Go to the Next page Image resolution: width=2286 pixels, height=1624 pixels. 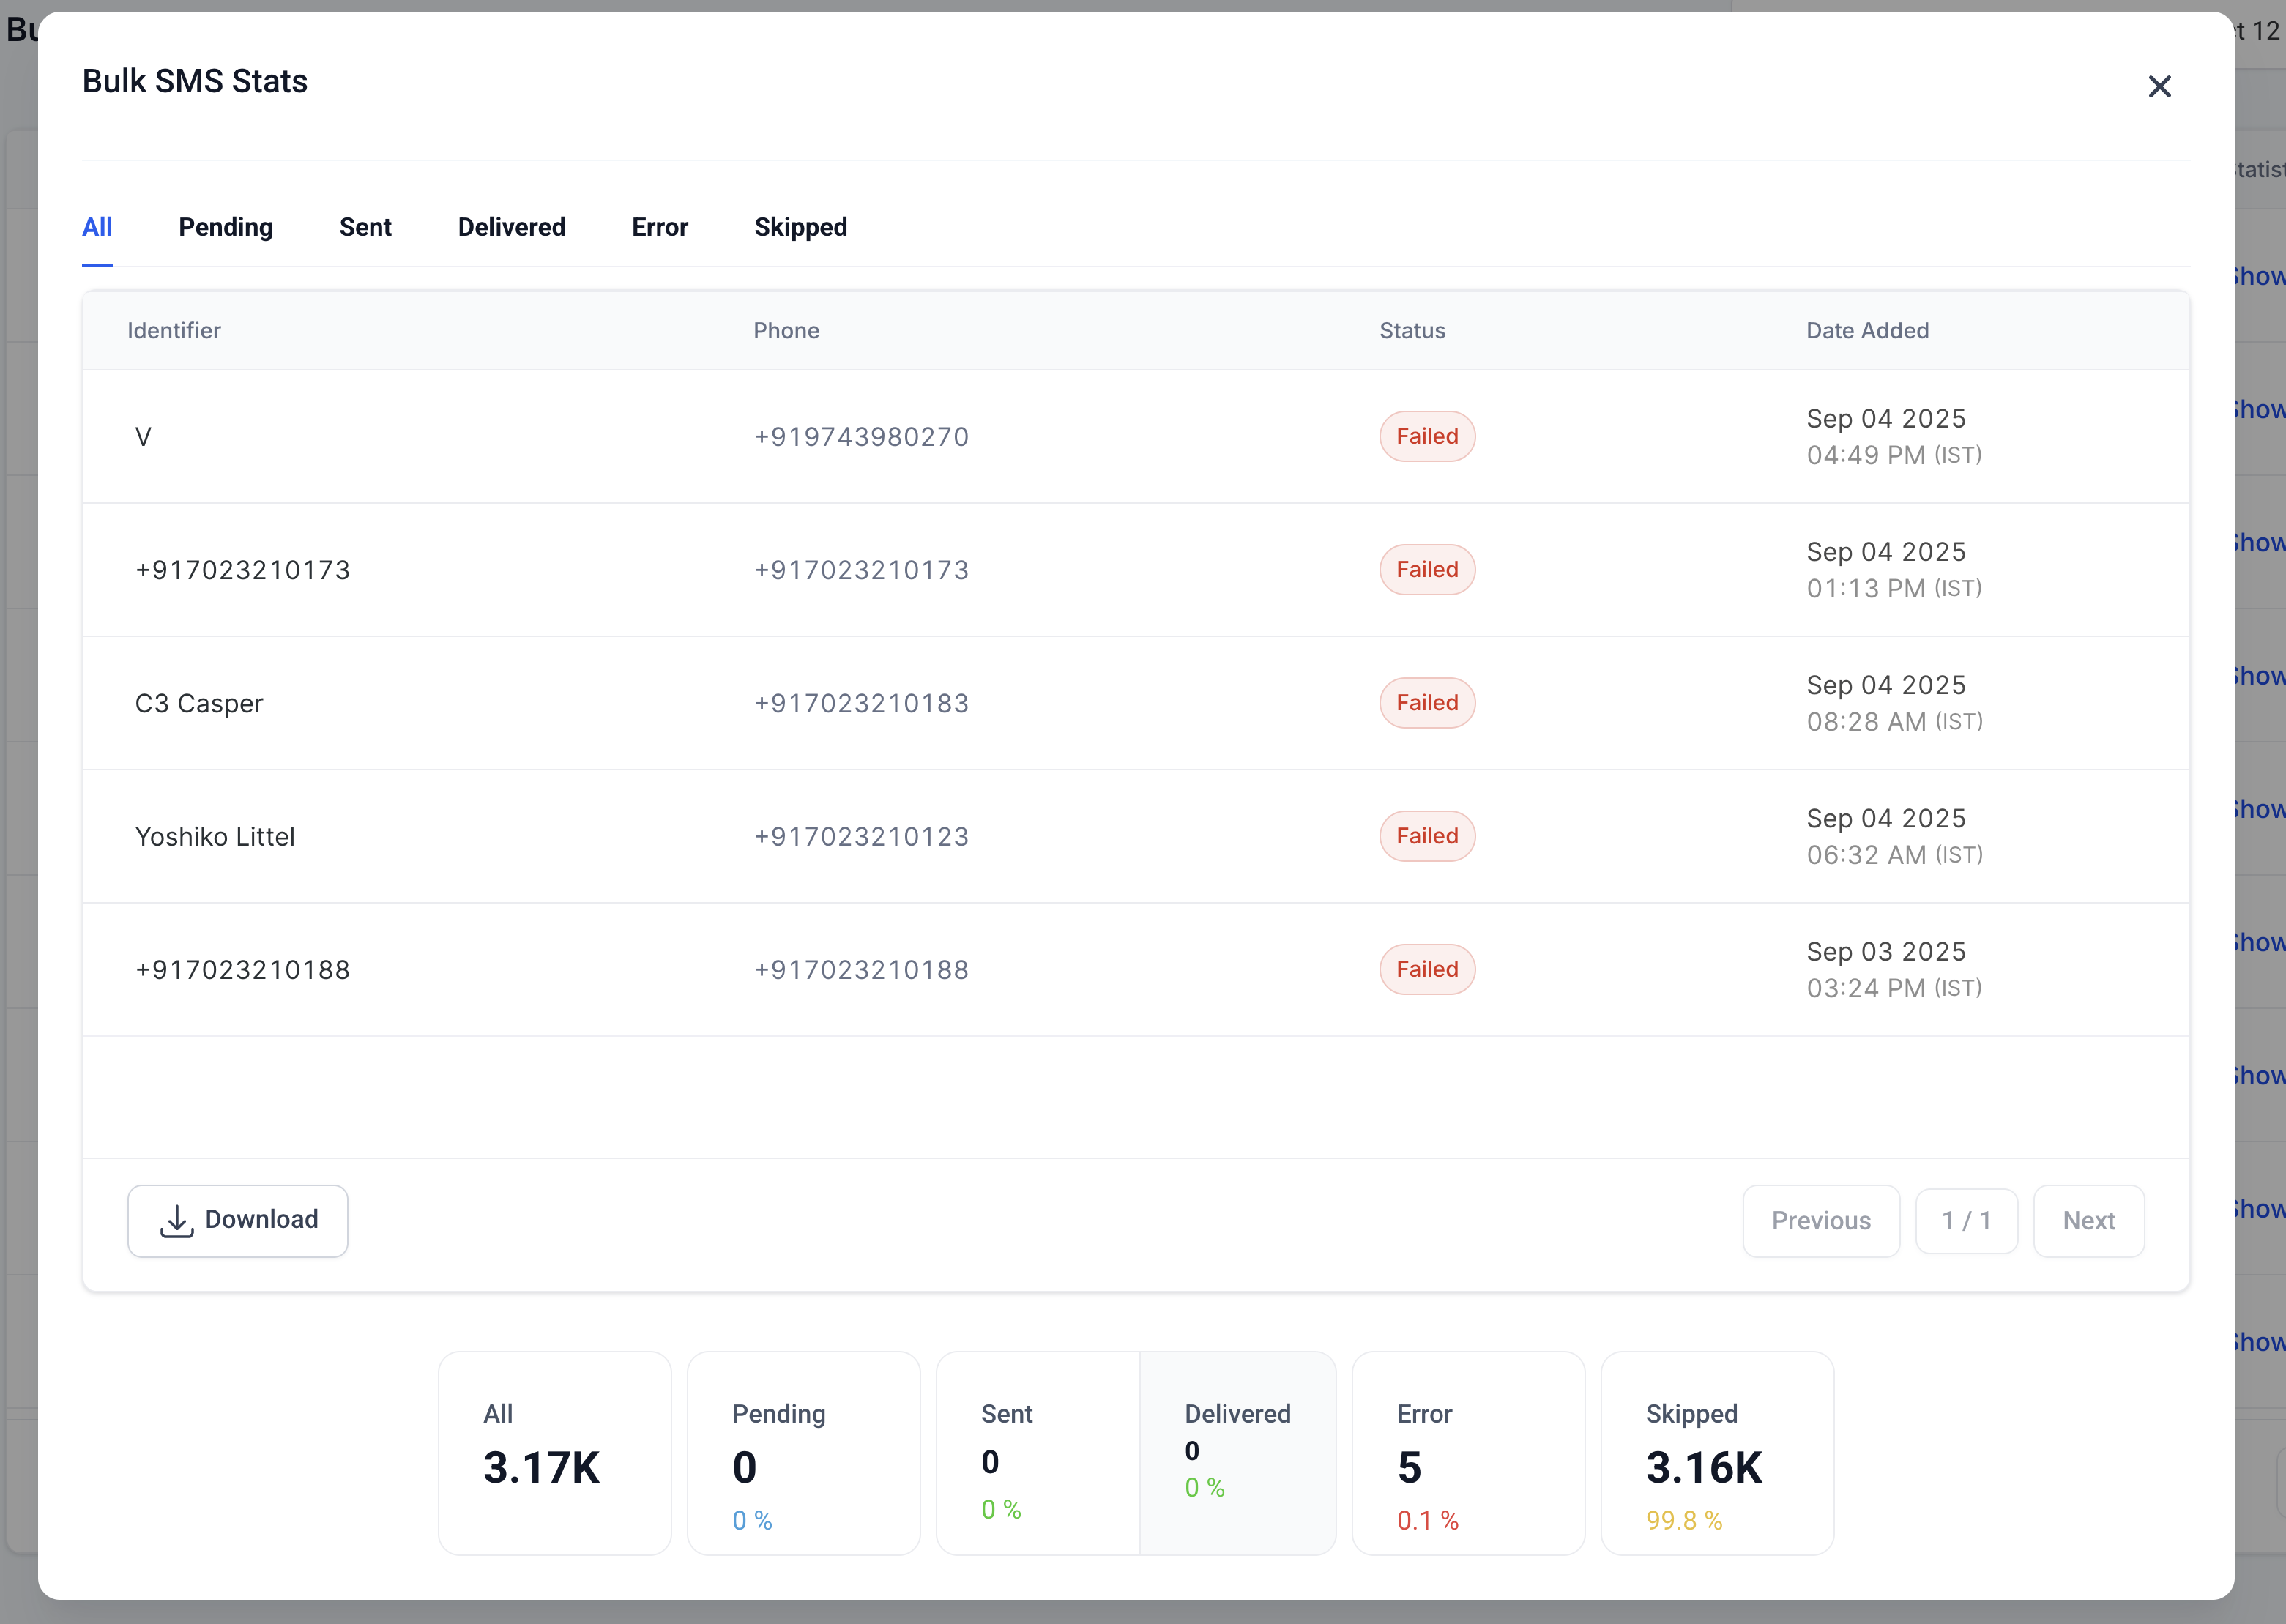pos(2088,1221)
